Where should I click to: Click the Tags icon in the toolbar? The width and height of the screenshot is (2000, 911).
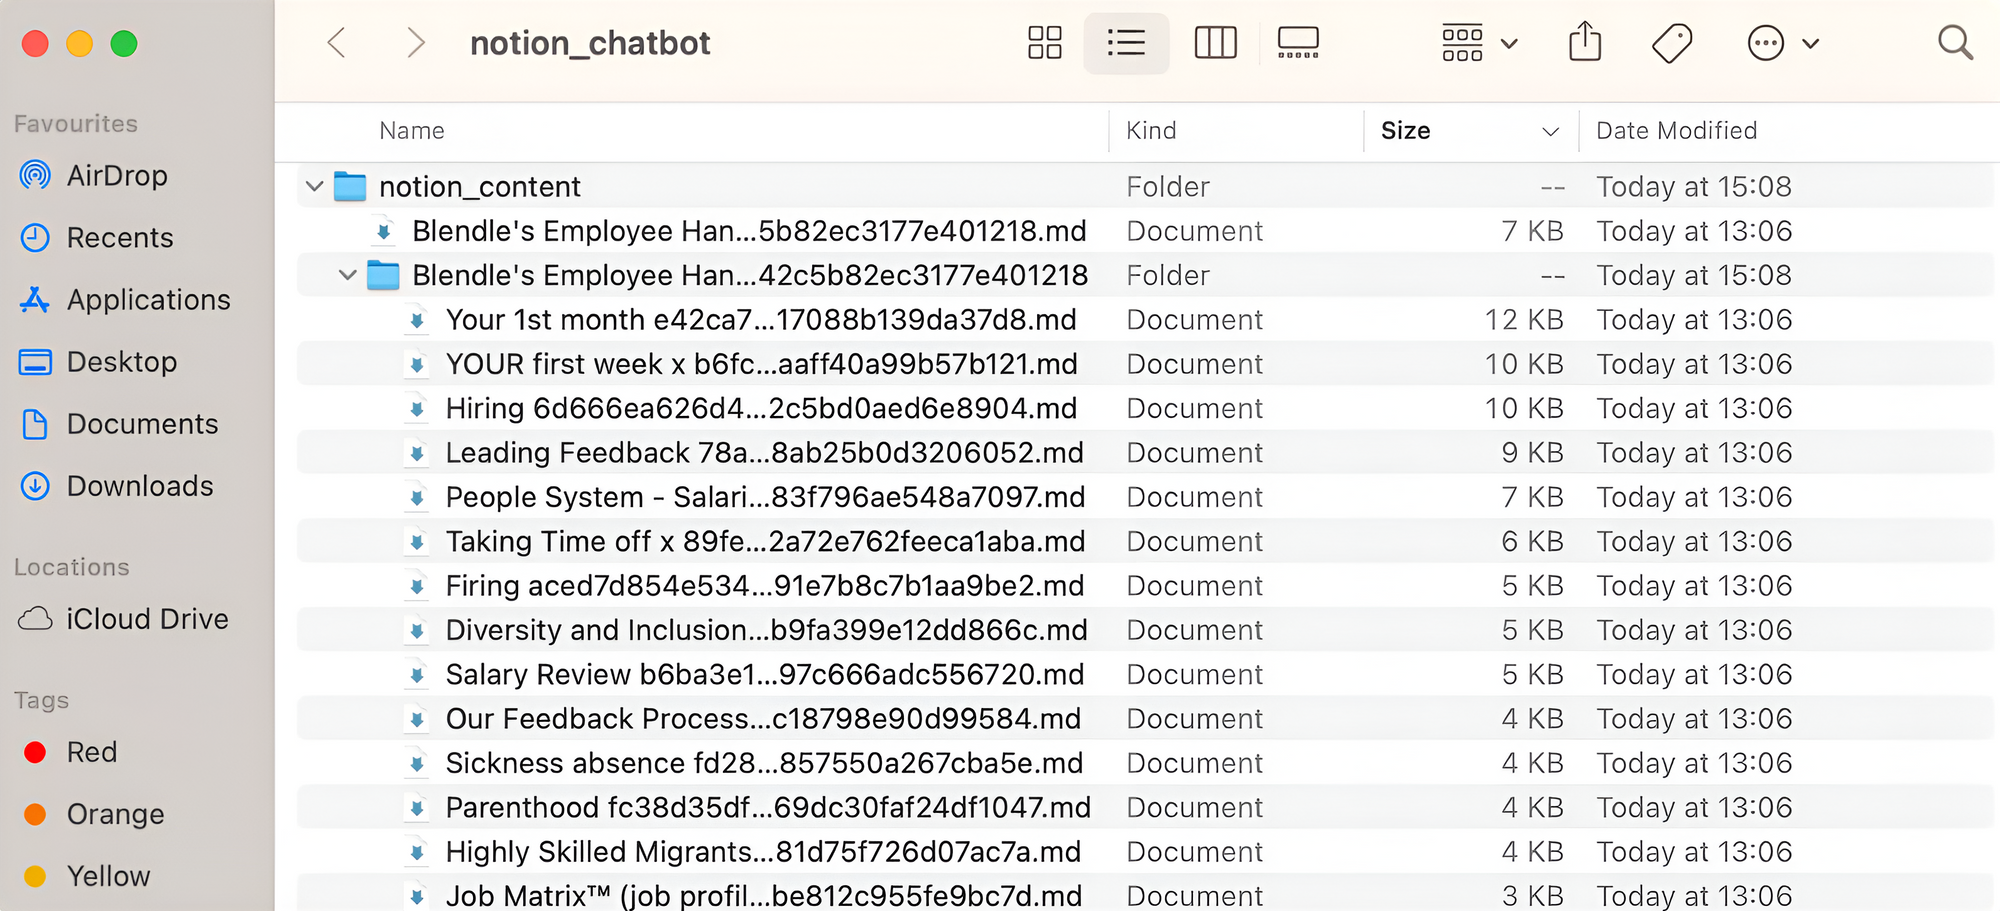tap(1672, 42)
